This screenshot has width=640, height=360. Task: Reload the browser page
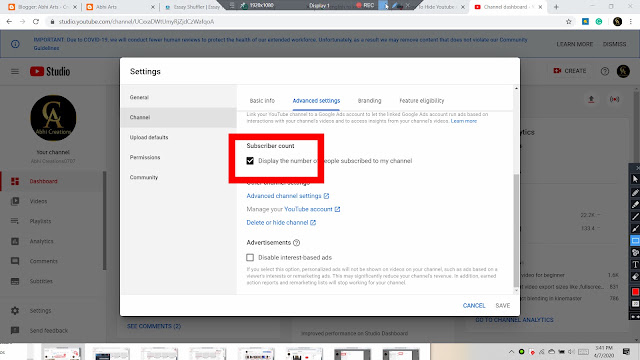pos(36,22)
